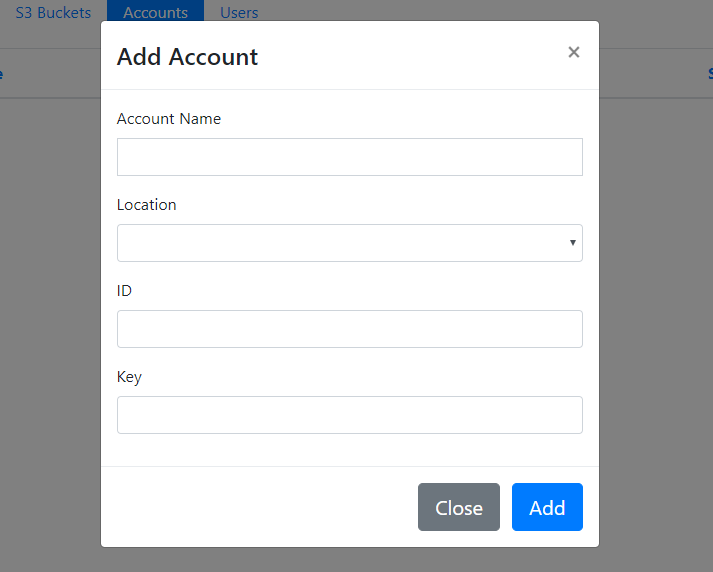Focus the ID text field
Image resolution: width=713 pixels, height=572 pixels.
point(350,329)
